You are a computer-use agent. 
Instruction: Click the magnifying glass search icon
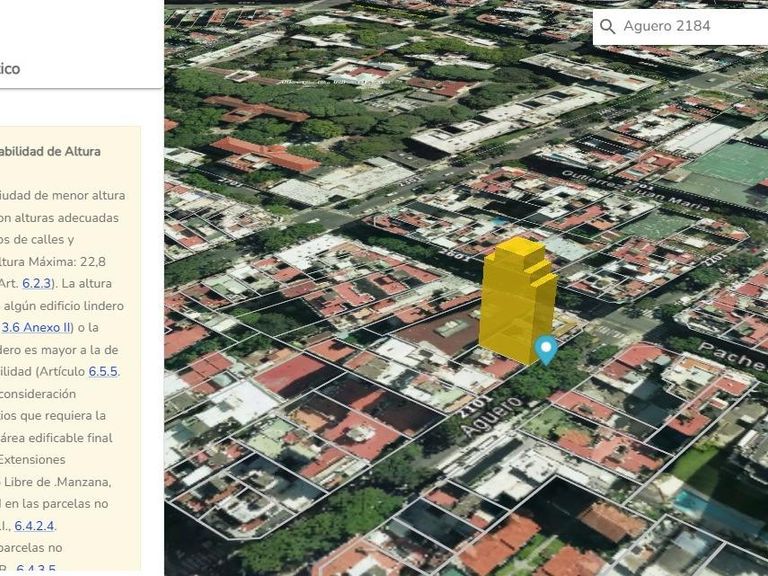607,27
